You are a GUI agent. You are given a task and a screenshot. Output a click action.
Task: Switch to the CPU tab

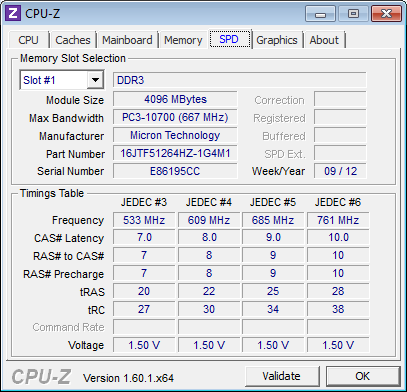[x=28, y=40]
